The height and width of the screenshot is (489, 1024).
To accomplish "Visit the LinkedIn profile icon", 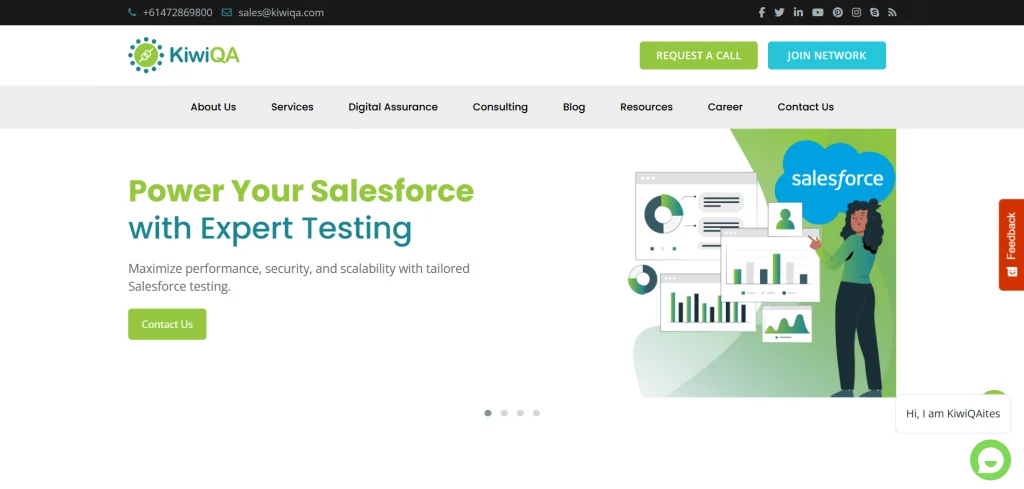I will (798, 13).
